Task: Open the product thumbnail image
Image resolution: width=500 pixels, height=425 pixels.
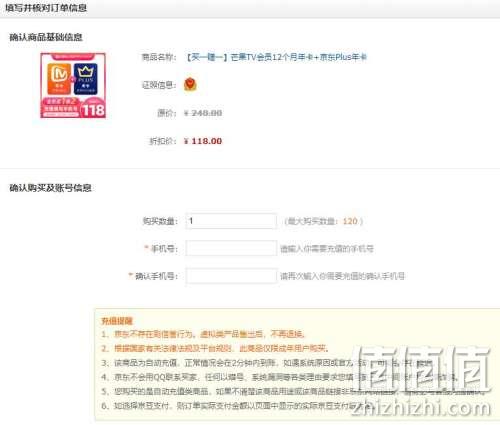Action: (x=73, y=85)
